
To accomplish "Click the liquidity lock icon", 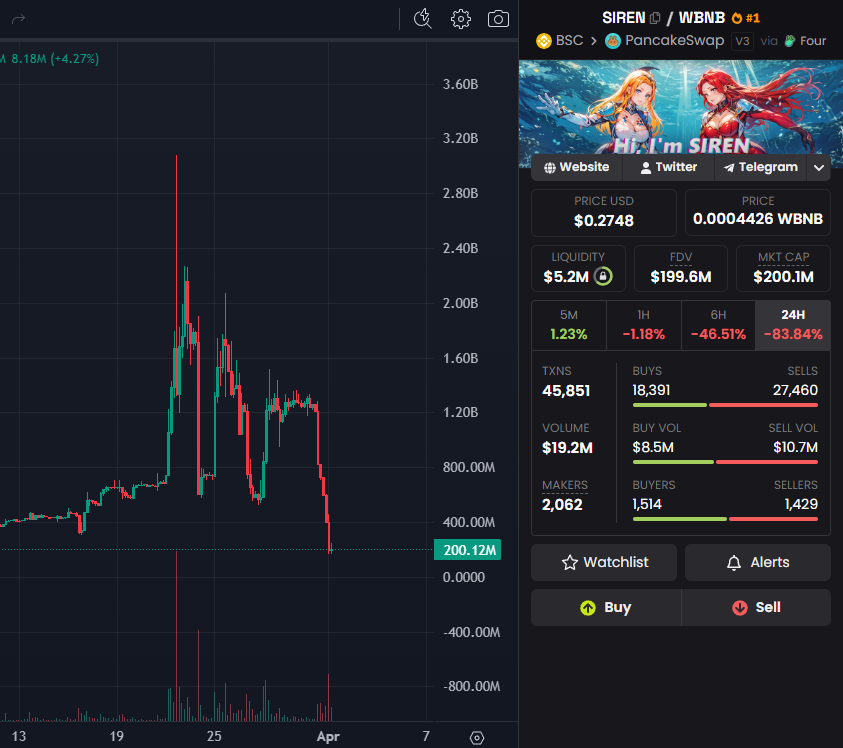I will pyautogui.click(x=603, y=276).
